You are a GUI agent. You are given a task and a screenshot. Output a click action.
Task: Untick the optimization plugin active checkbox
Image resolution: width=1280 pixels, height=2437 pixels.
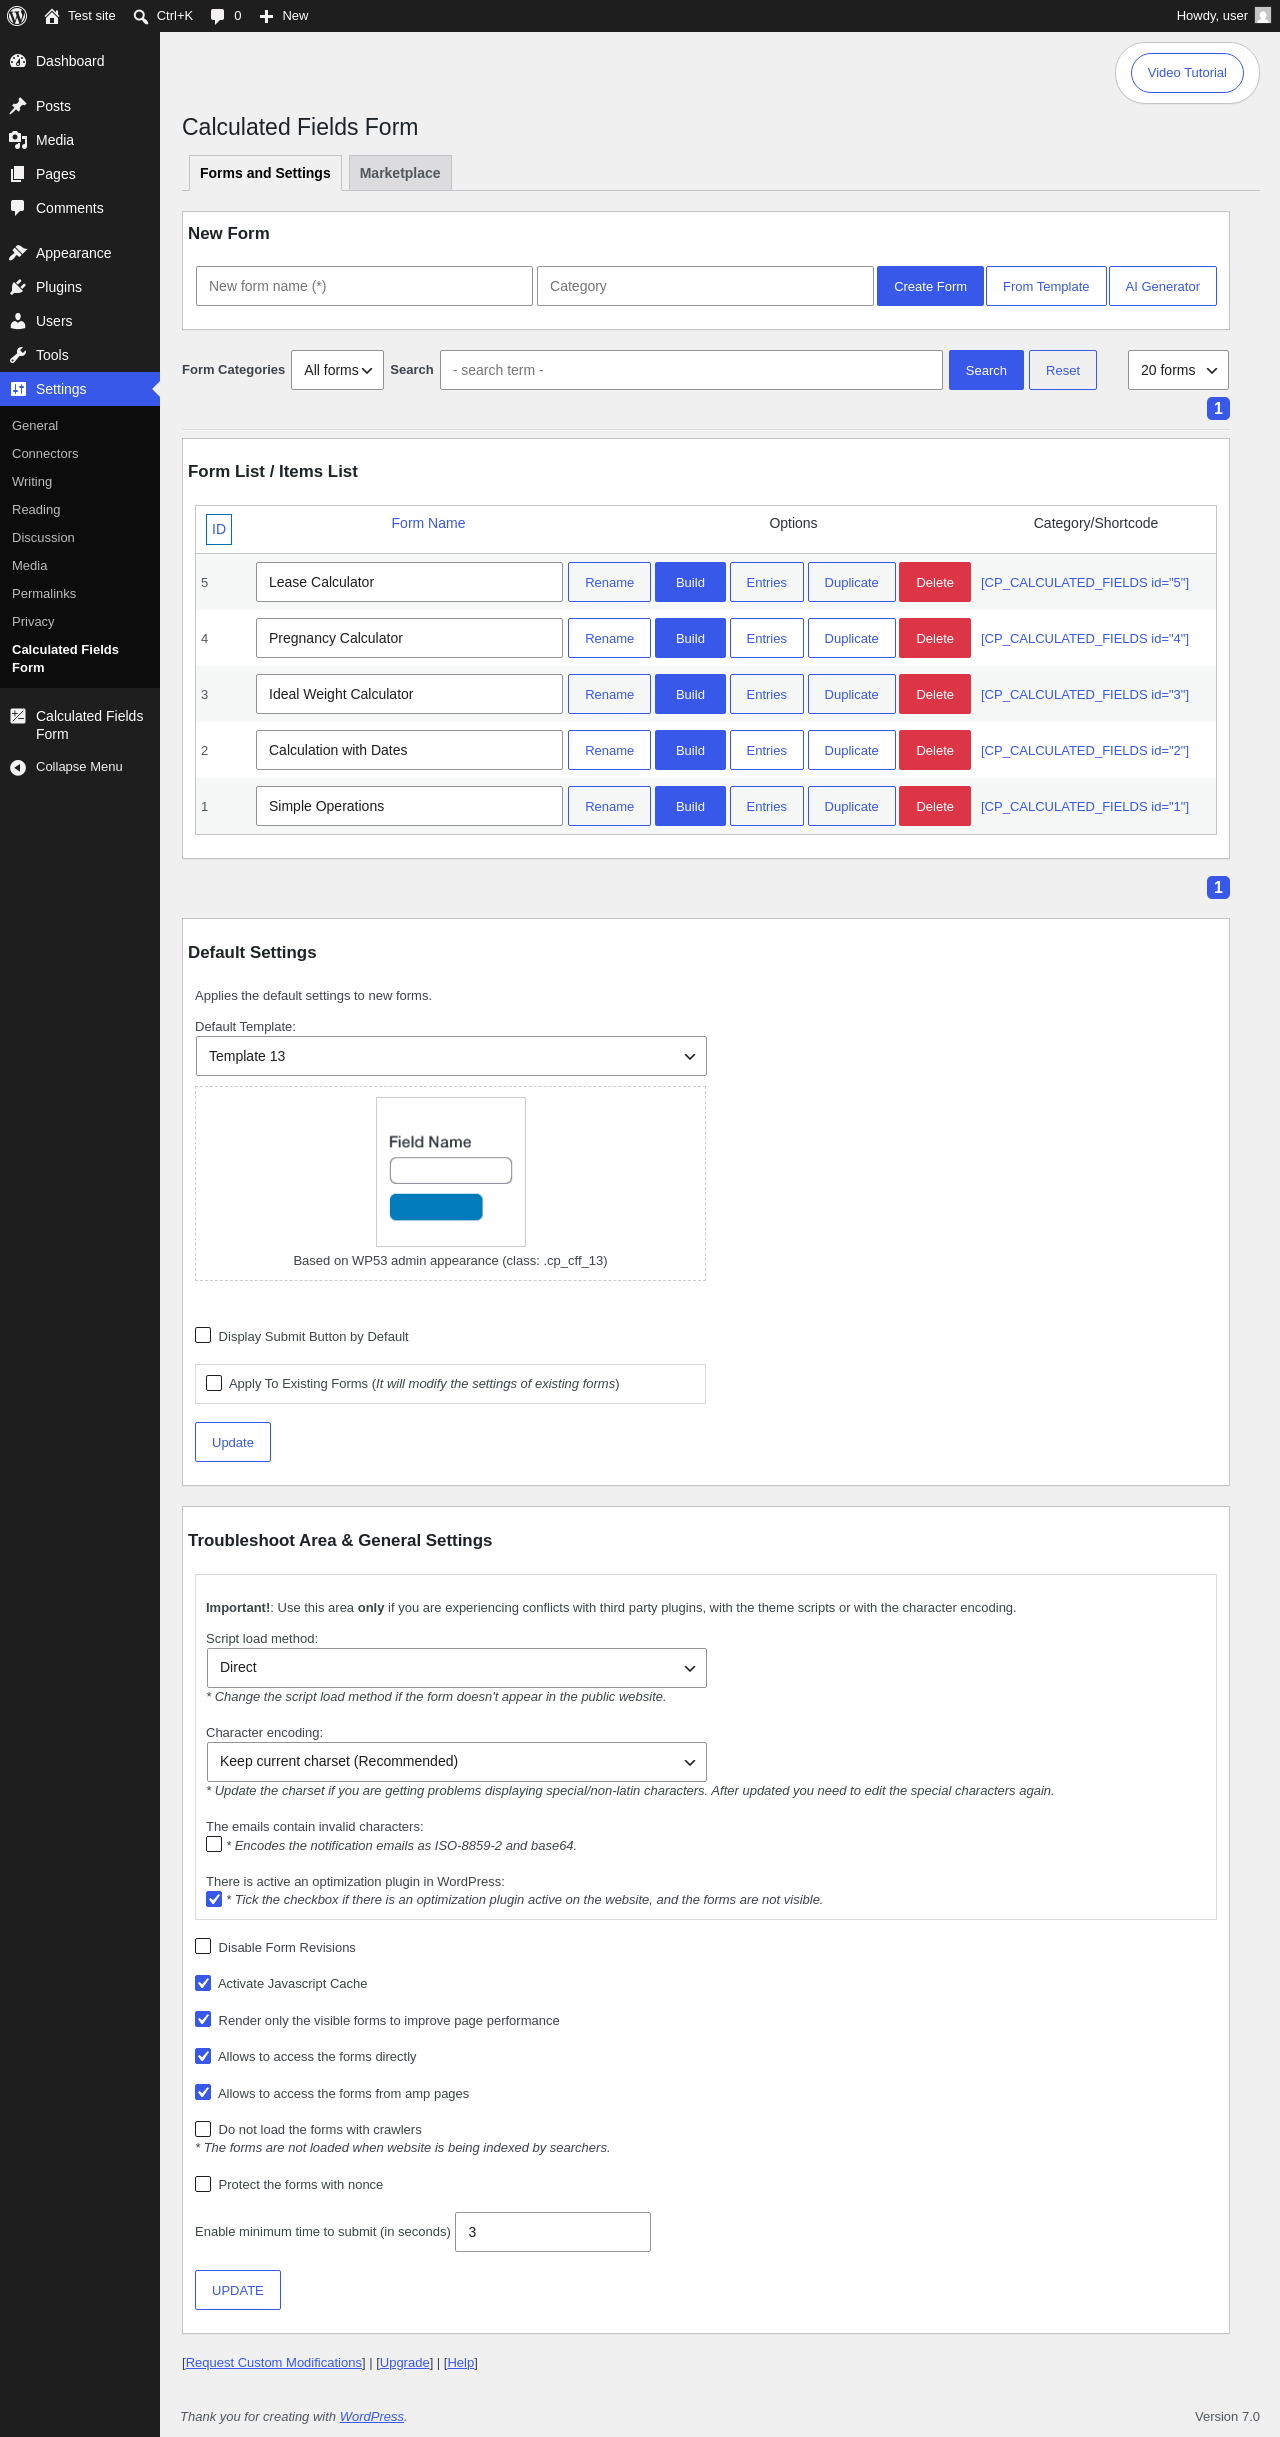[214, 1899]
